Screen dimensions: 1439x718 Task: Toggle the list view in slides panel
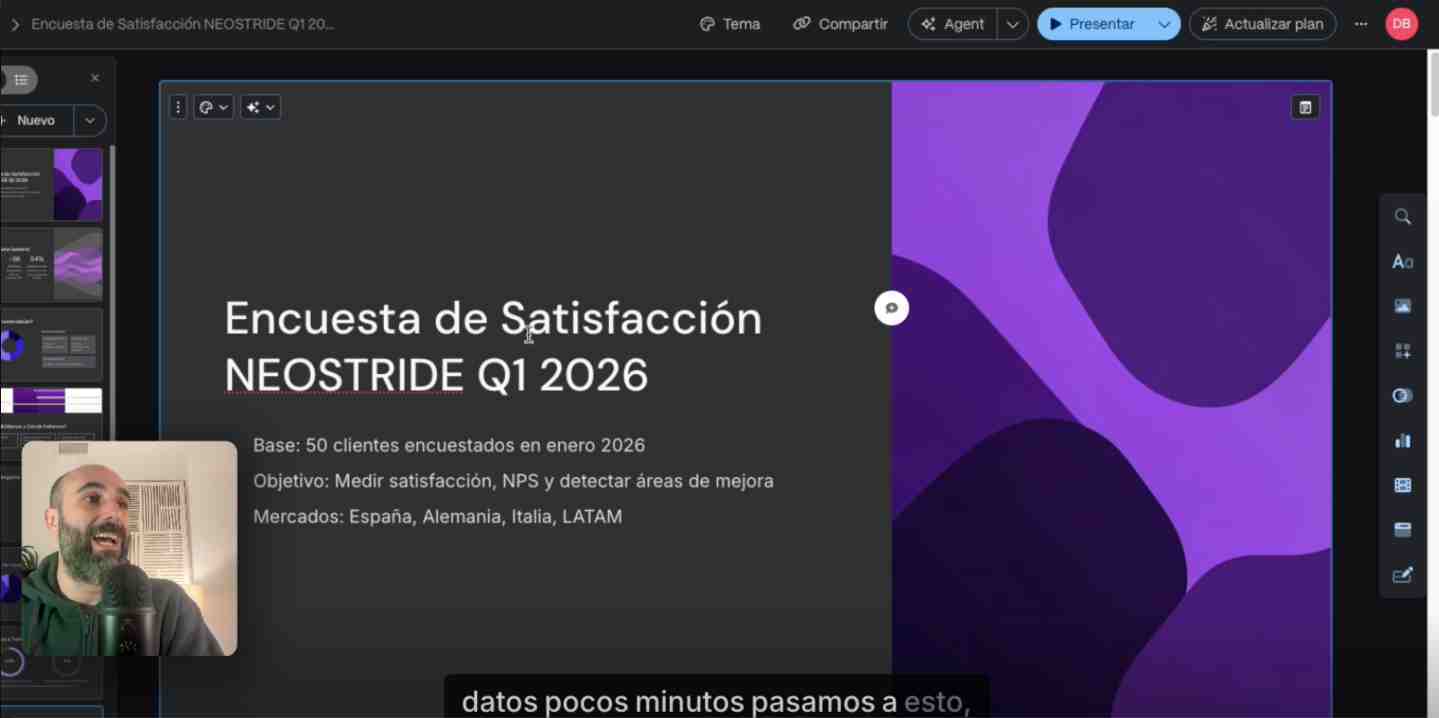20,80
